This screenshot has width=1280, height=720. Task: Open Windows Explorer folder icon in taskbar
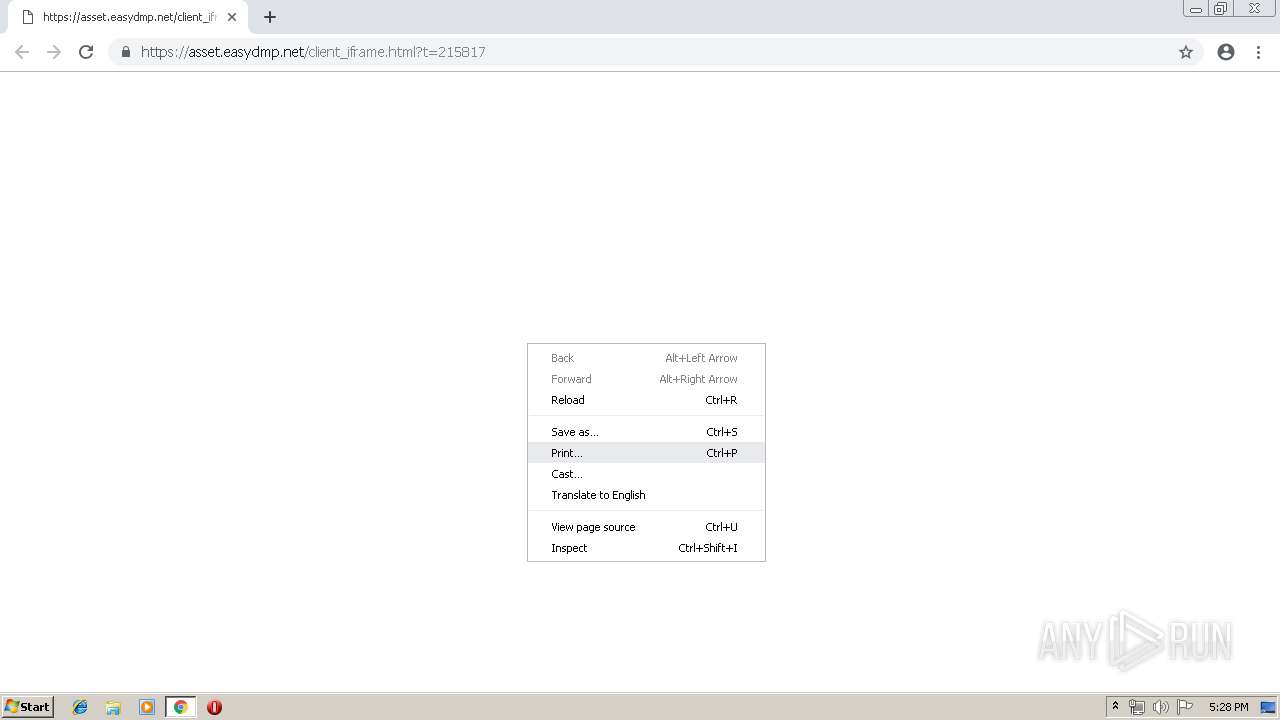click(113, 707)
